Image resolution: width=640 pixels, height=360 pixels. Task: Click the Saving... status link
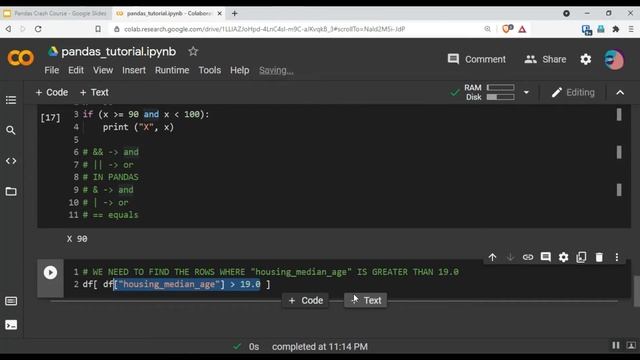(x=276, y=70)
